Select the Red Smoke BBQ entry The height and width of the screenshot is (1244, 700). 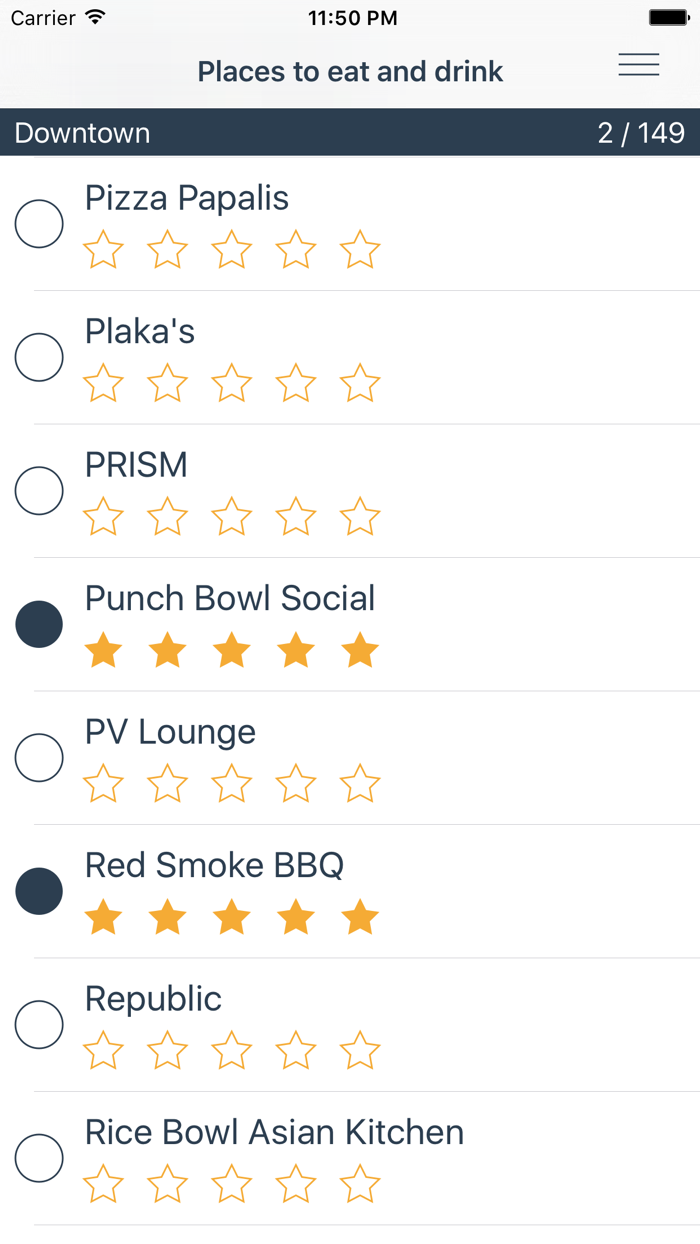click(215, 864)
